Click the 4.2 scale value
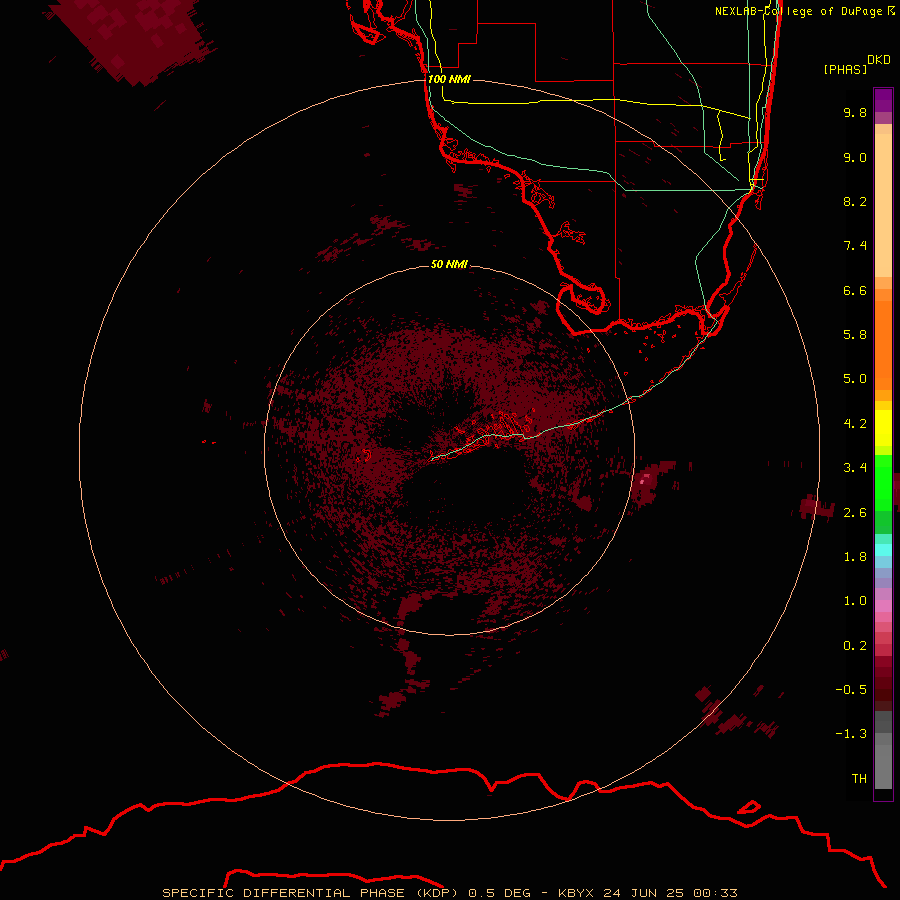The height and width of the screenshot is (900, 900). [x=855, y=424]
